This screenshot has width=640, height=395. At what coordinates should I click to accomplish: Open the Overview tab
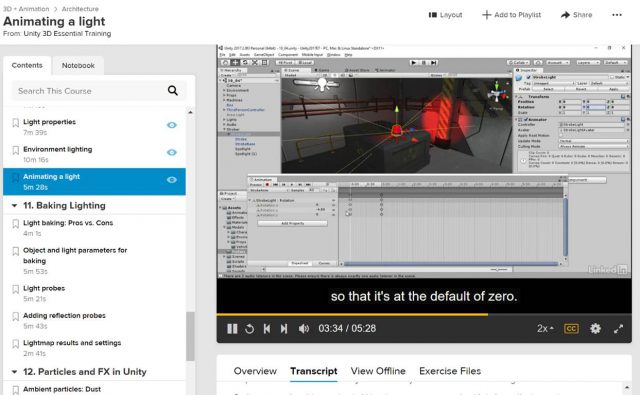point(255,371)
